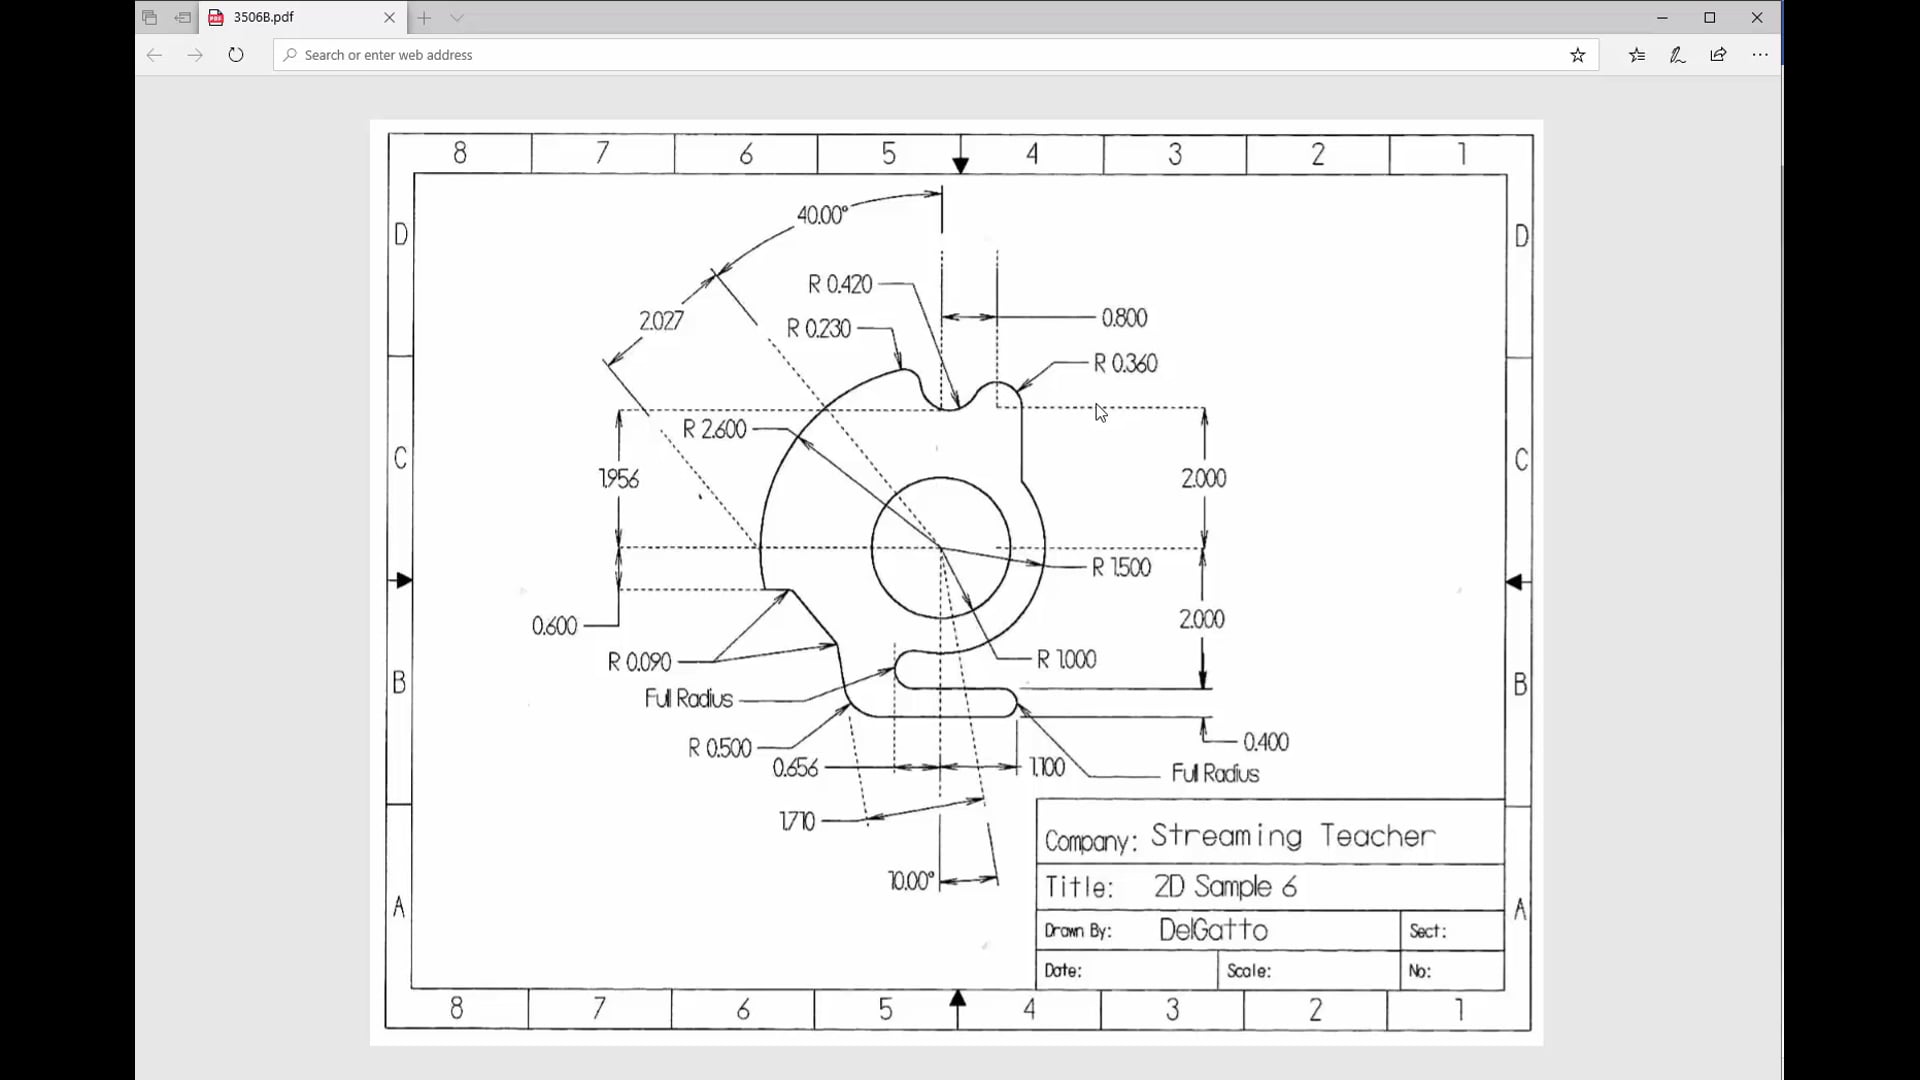Open the tabs you've set aside icon
Screen dimensions: 1920x1080
point(149,17)
